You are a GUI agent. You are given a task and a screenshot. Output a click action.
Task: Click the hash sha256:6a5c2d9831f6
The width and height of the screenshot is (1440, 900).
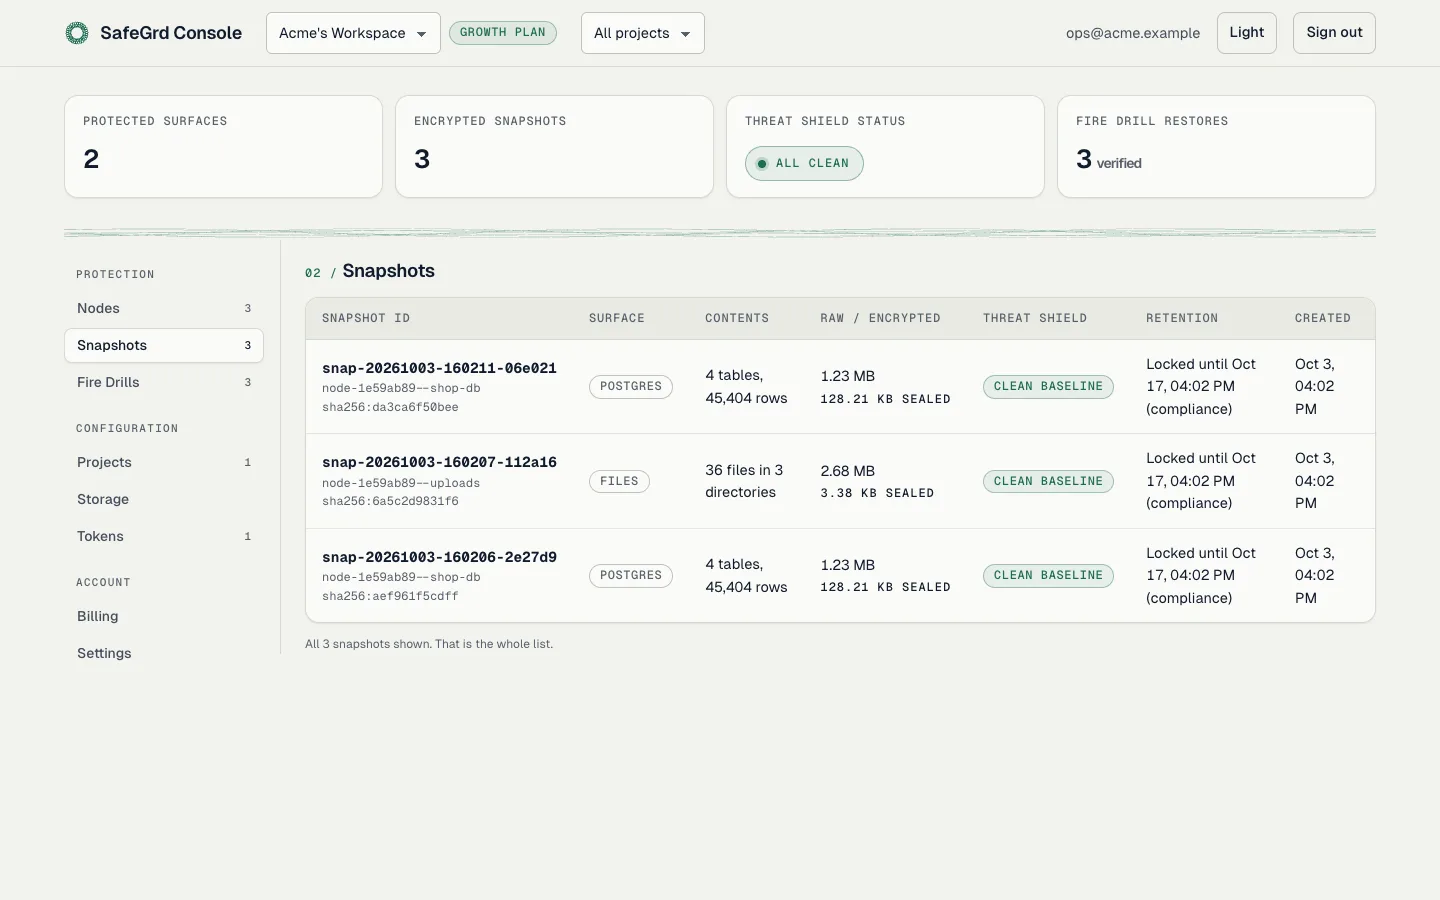390,501
